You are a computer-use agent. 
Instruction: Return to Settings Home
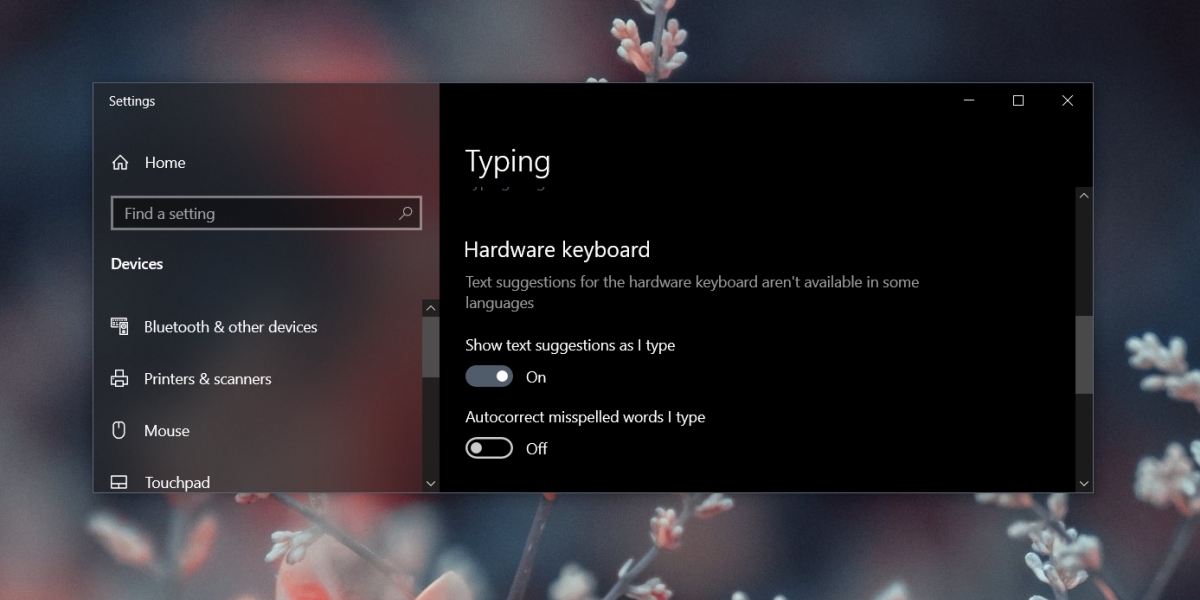tap(165, 163)
